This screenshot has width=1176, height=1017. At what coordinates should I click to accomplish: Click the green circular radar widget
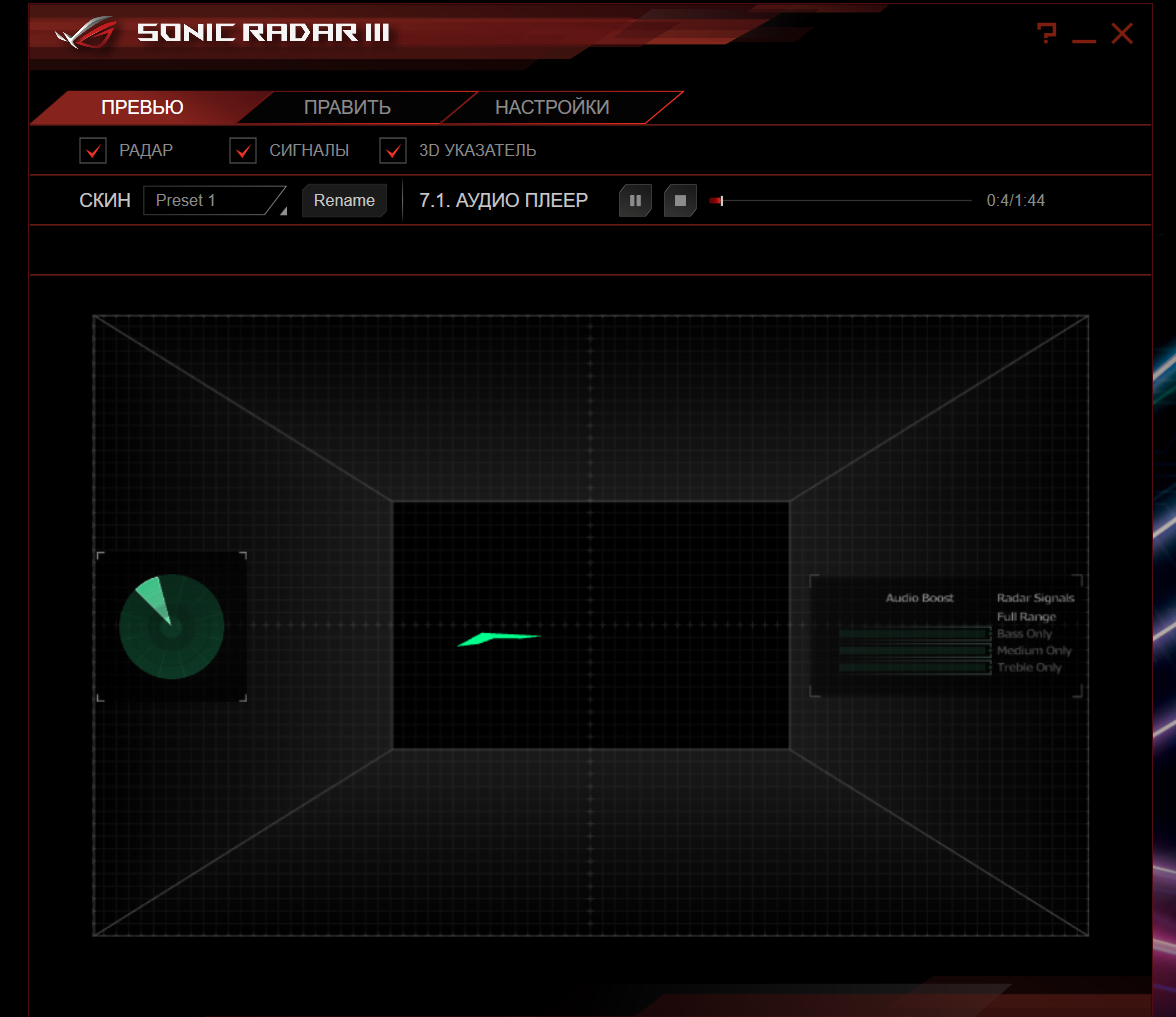pos(171,627)
